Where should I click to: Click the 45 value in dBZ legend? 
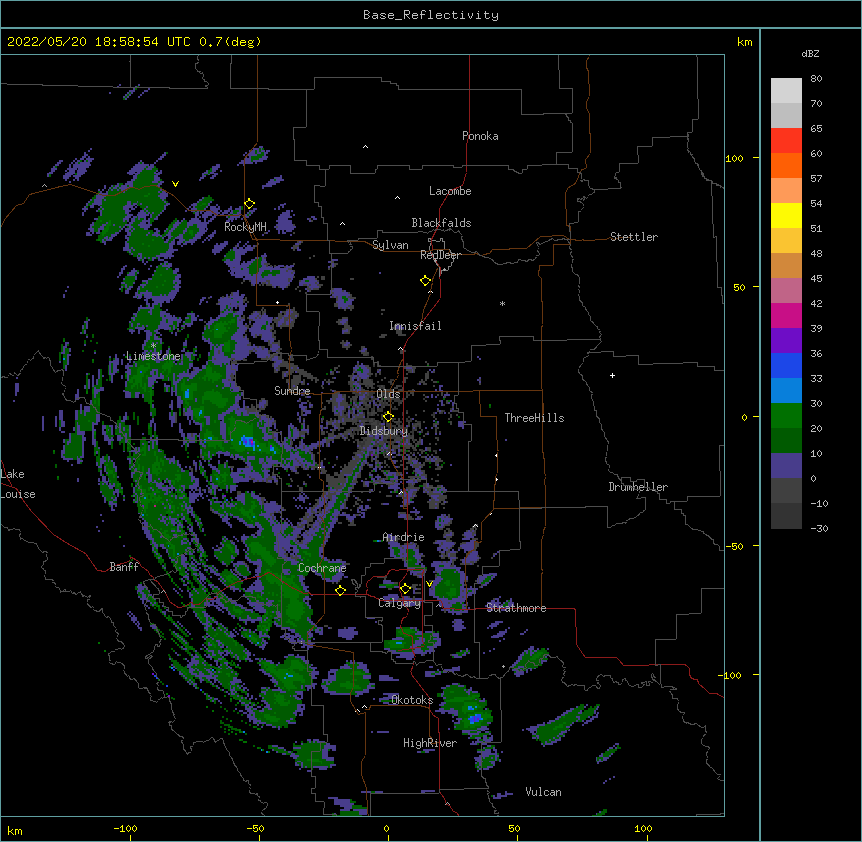(816, 279)
